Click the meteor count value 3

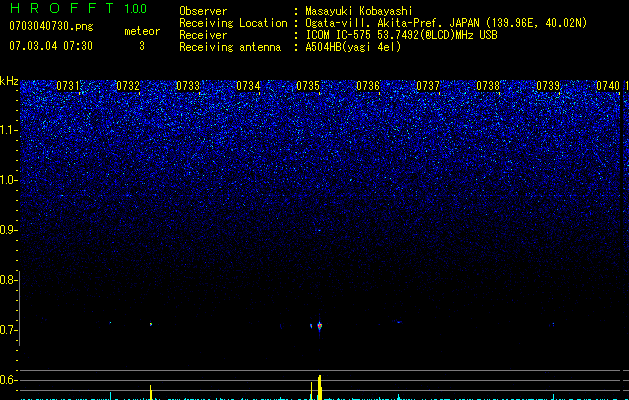pos(142,46)
